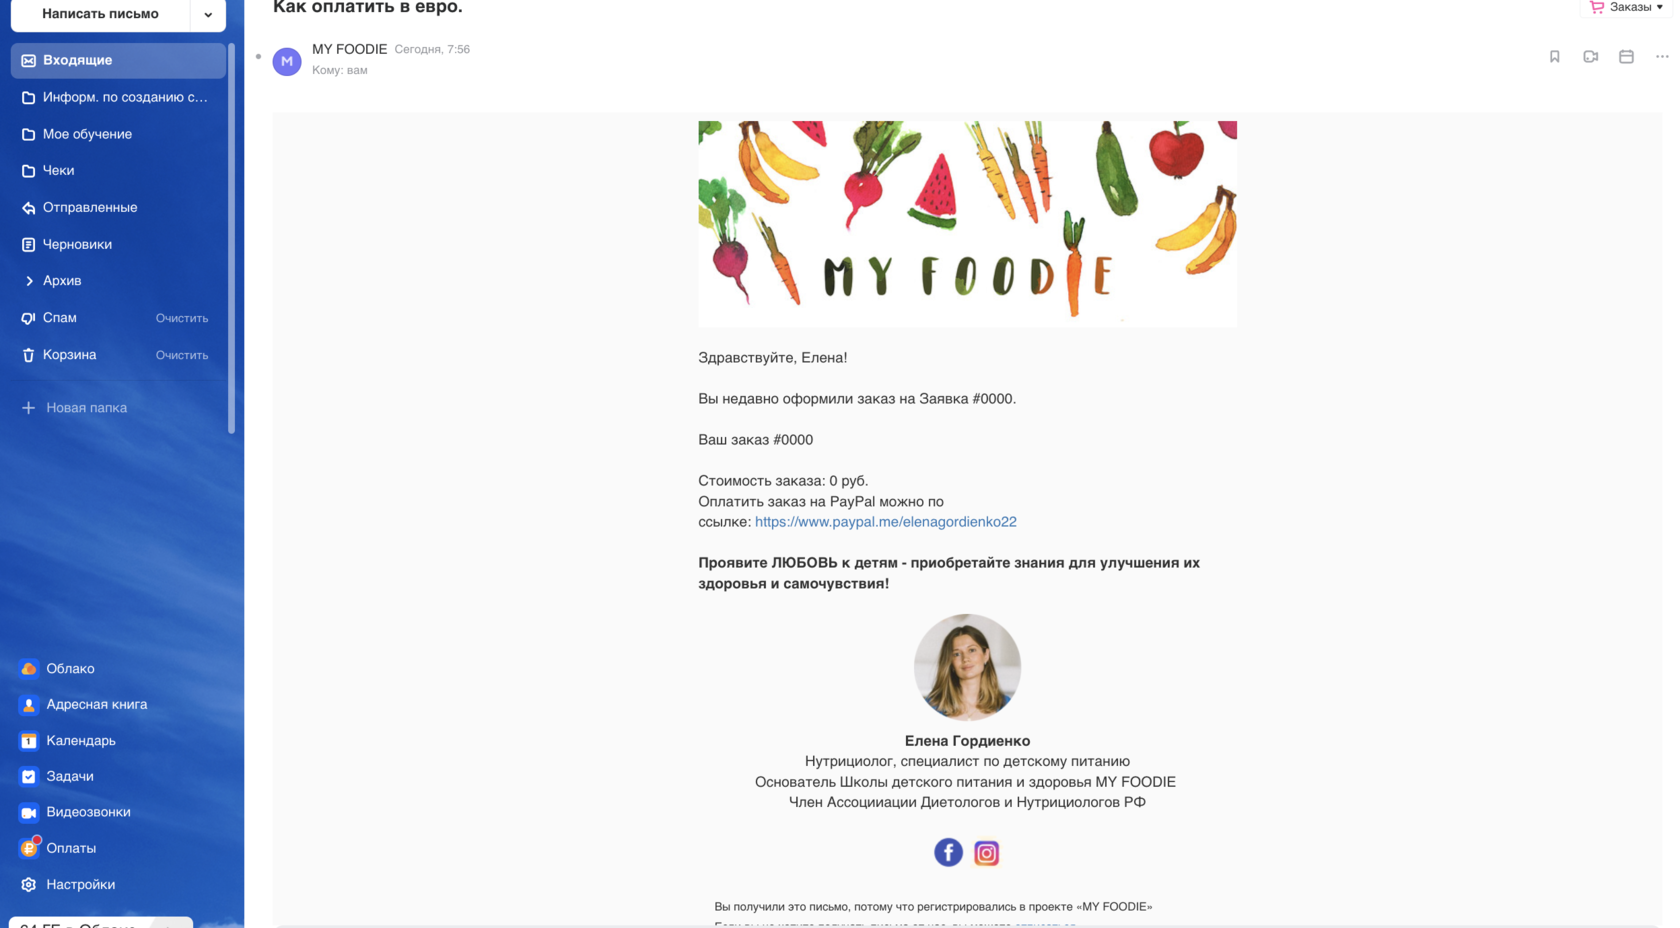Expand the Написать письмо dropdown arrow
The width and height of the screenshot is (1680, 928).
(x=208, y=15)
